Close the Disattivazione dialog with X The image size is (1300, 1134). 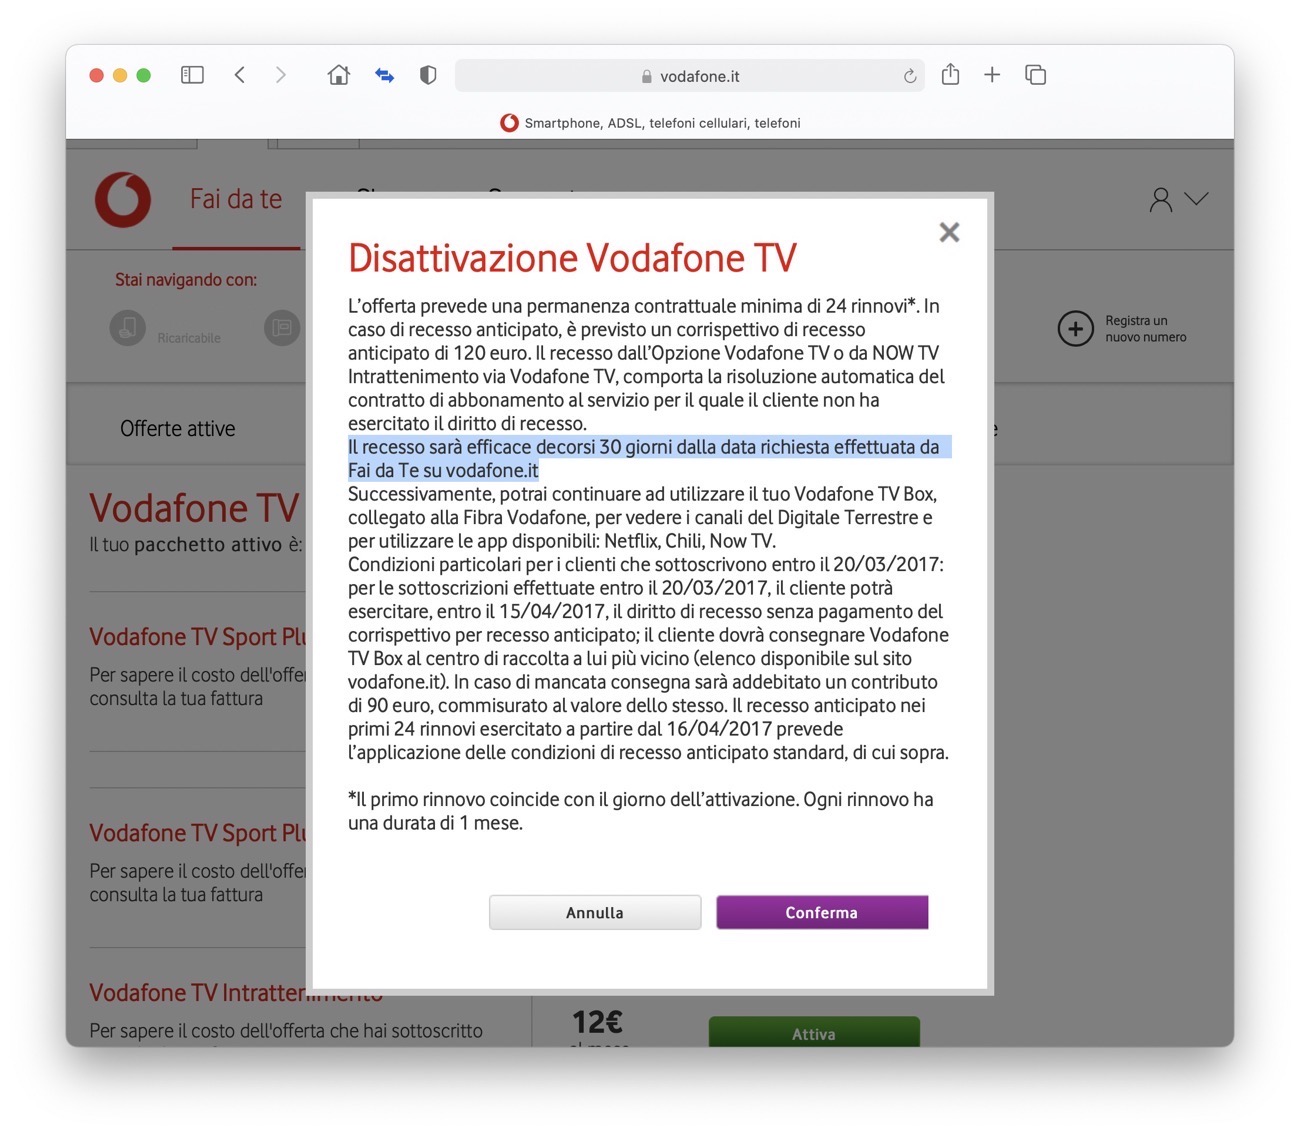click(x=949, y=232)
